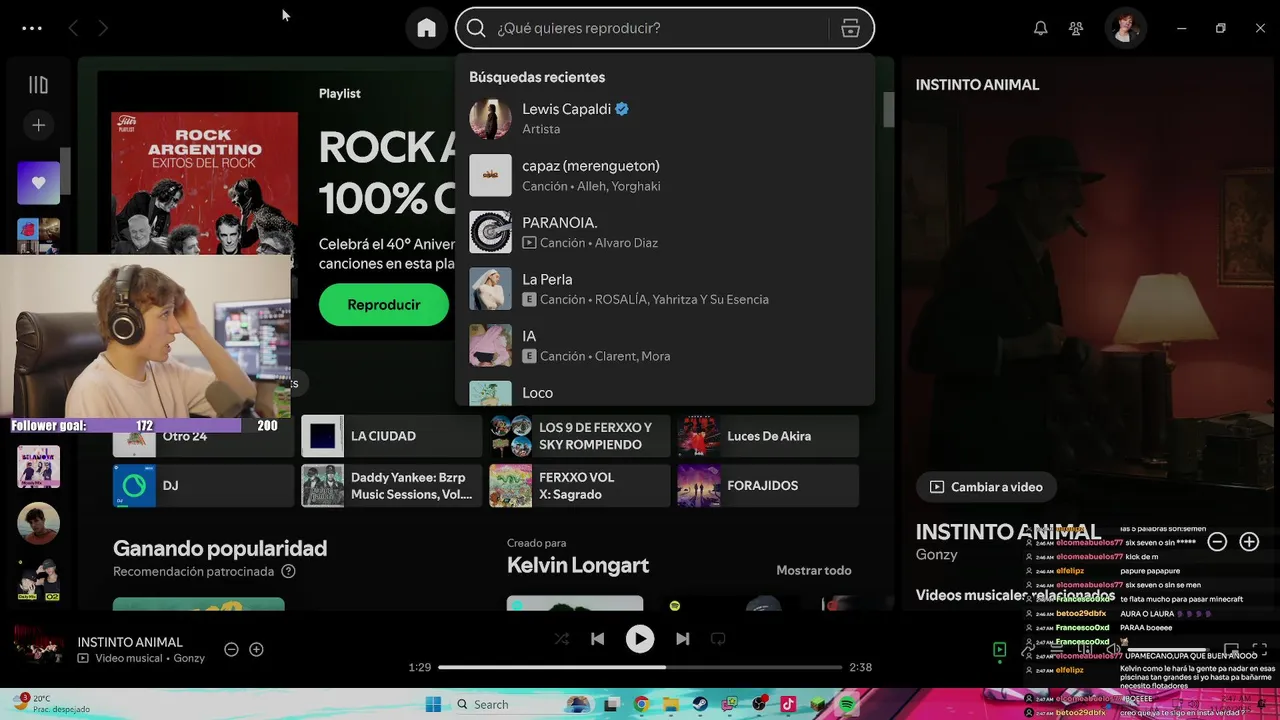The width and height of the screenshot is (1280, 720).
Task: Hide this track in right panel
Action: 1217,542
